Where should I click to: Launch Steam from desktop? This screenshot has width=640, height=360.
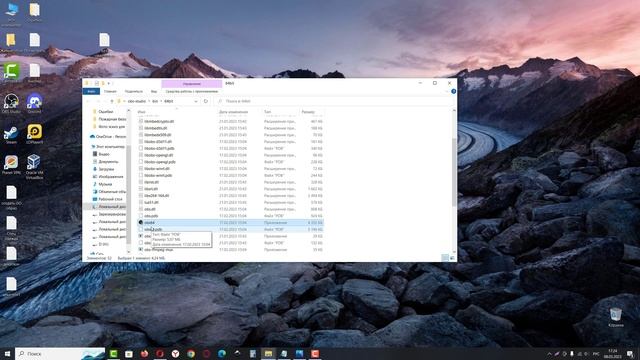[11, 134]
